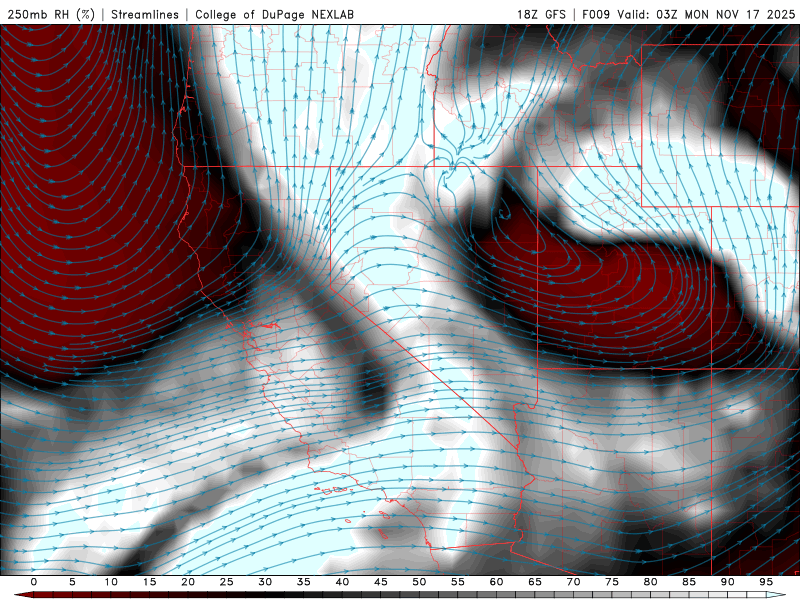
Task: Click 'Valid: 03Z MON NOV 17 2025' text
Action: pyautogui.click(x=706, y=14)
